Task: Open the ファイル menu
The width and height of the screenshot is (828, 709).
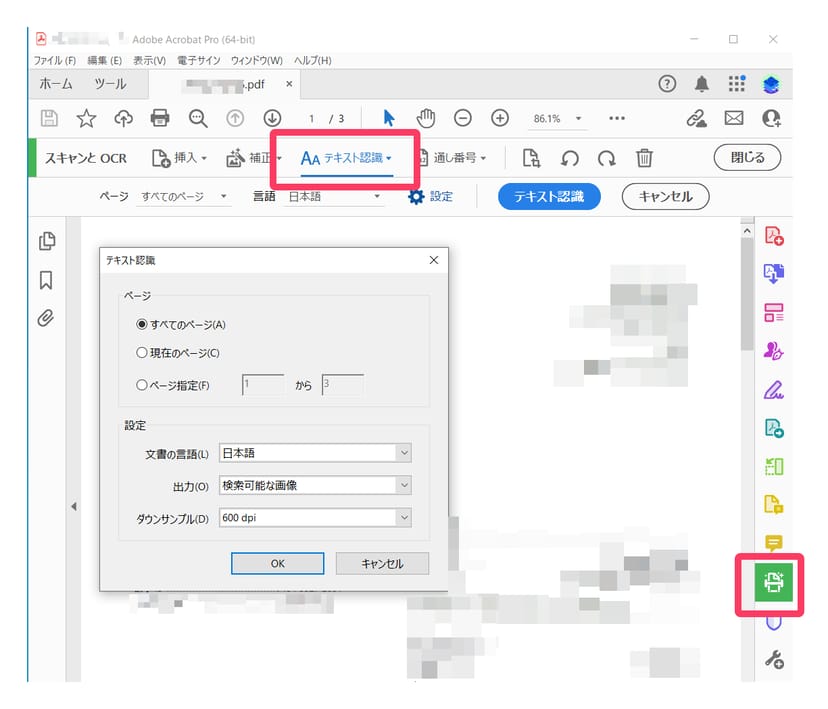Action: [x=55, y=61]
